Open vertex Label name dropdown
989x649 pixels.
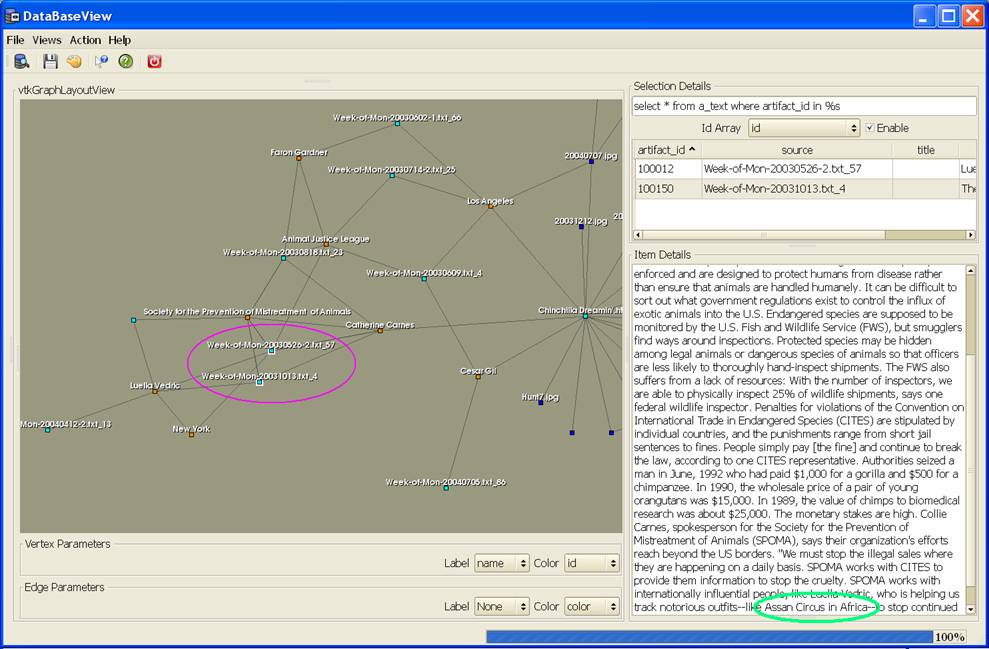click(501, 564)
